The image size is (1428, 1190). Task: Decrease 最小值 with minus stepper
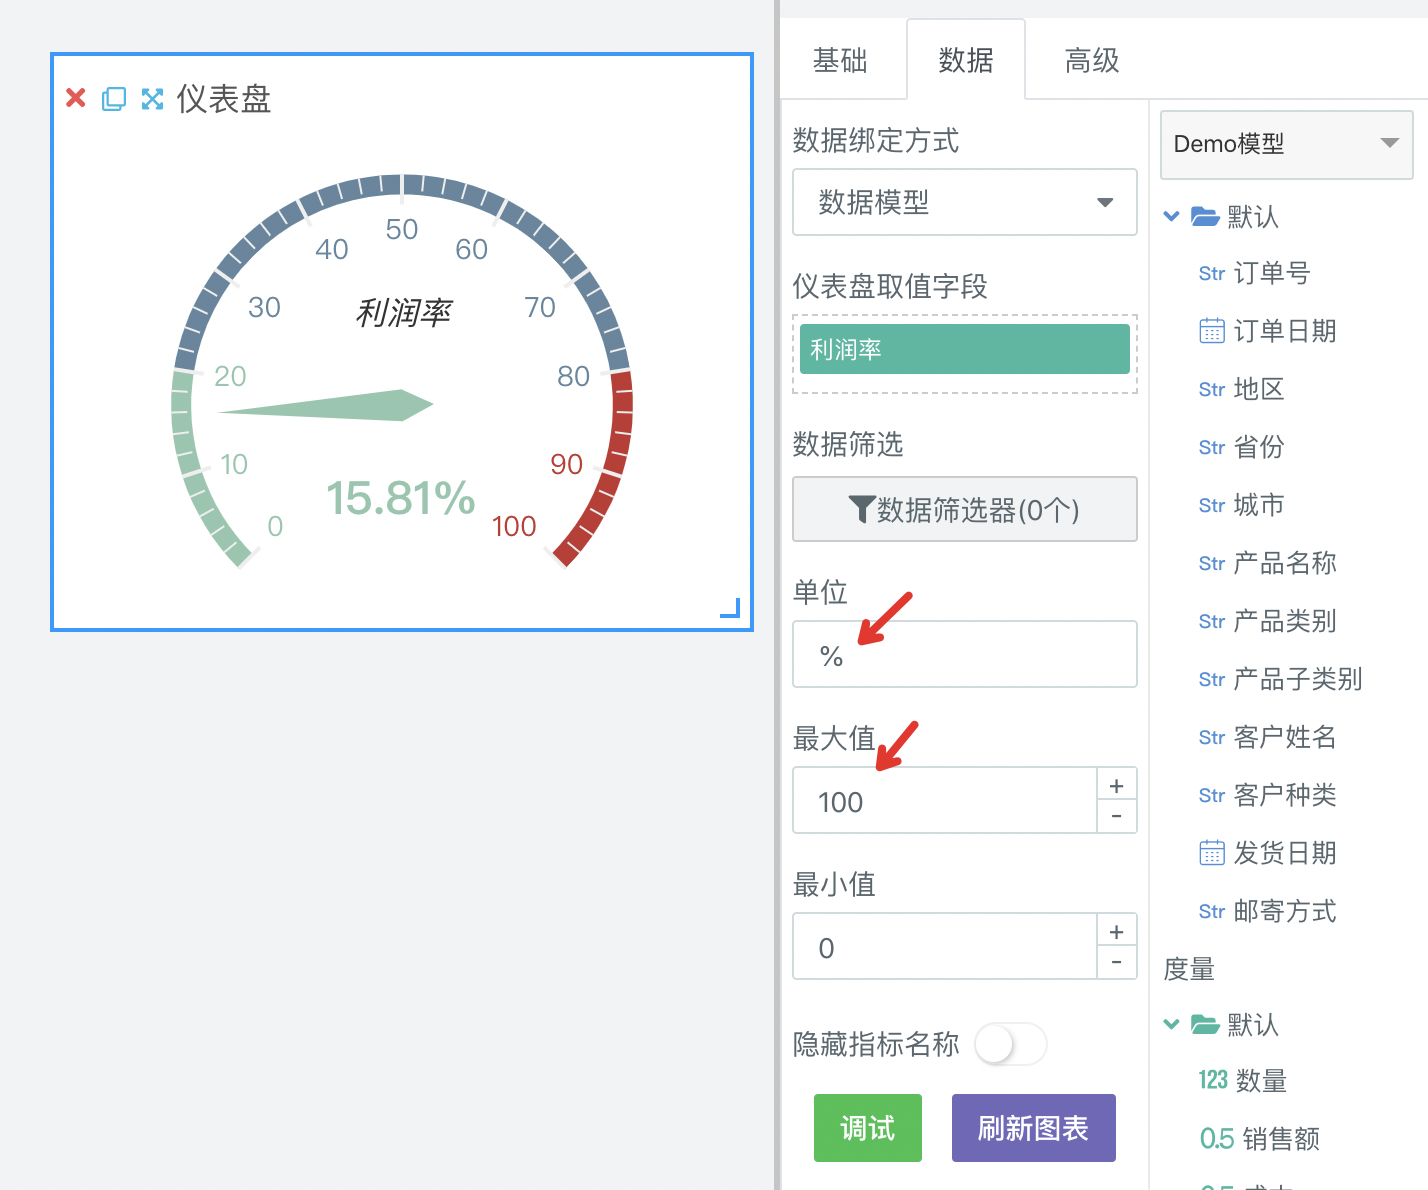pyautogui.click(x=1117, y=963)
